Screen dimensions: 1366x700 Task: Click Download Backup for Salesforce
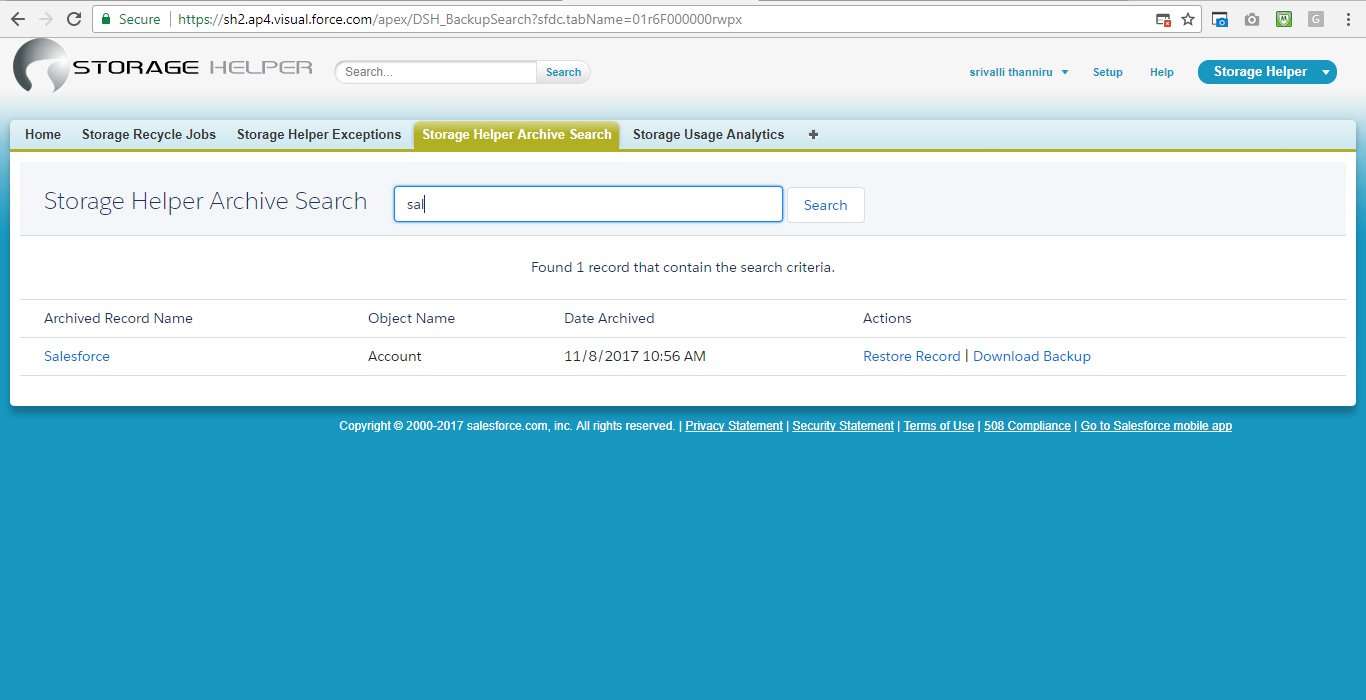(1032, 356)
